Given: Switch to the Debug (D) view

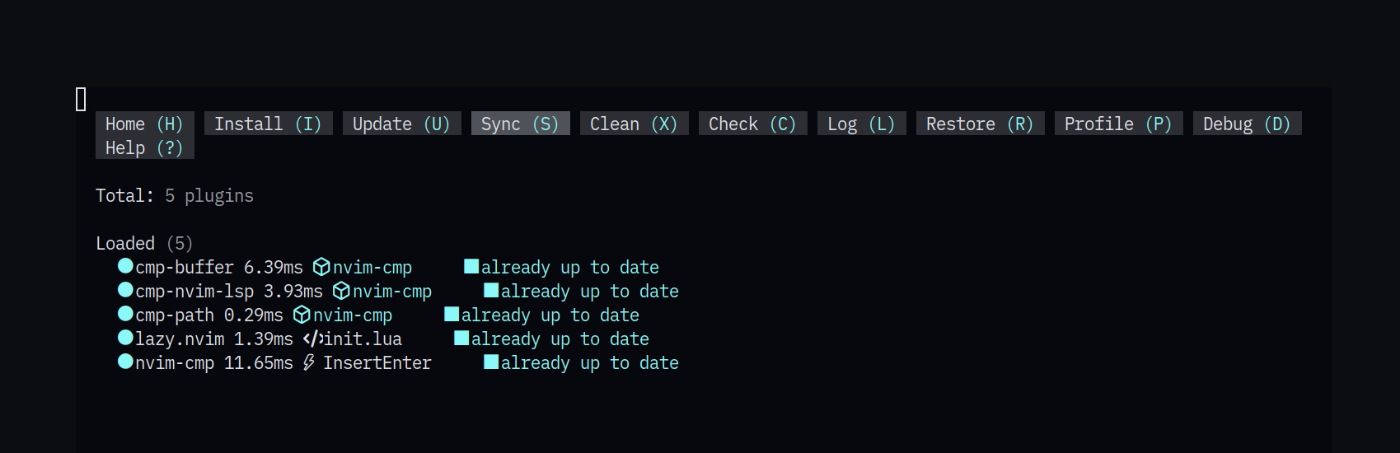Looking at the screenshot, I should (1247, 123).
